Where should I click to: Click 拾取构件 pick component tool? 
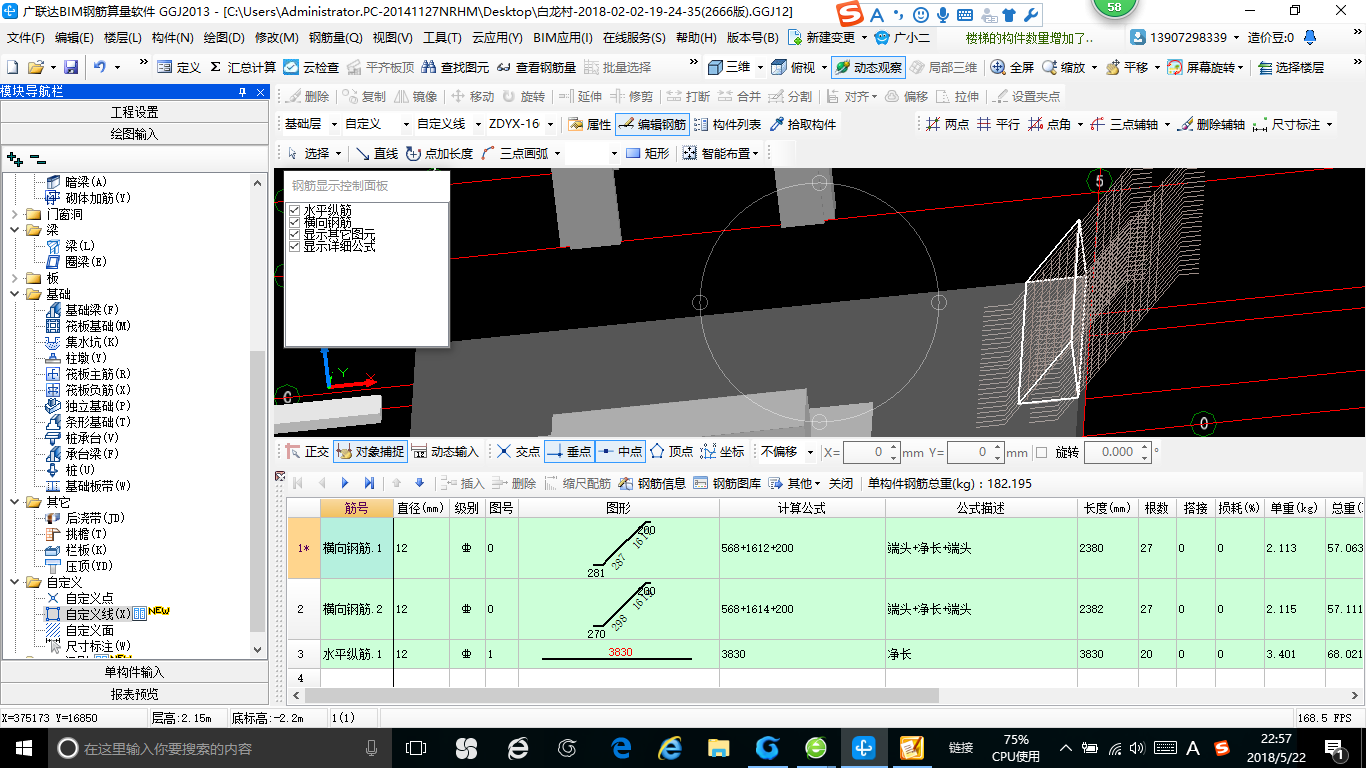click(802, 124)
